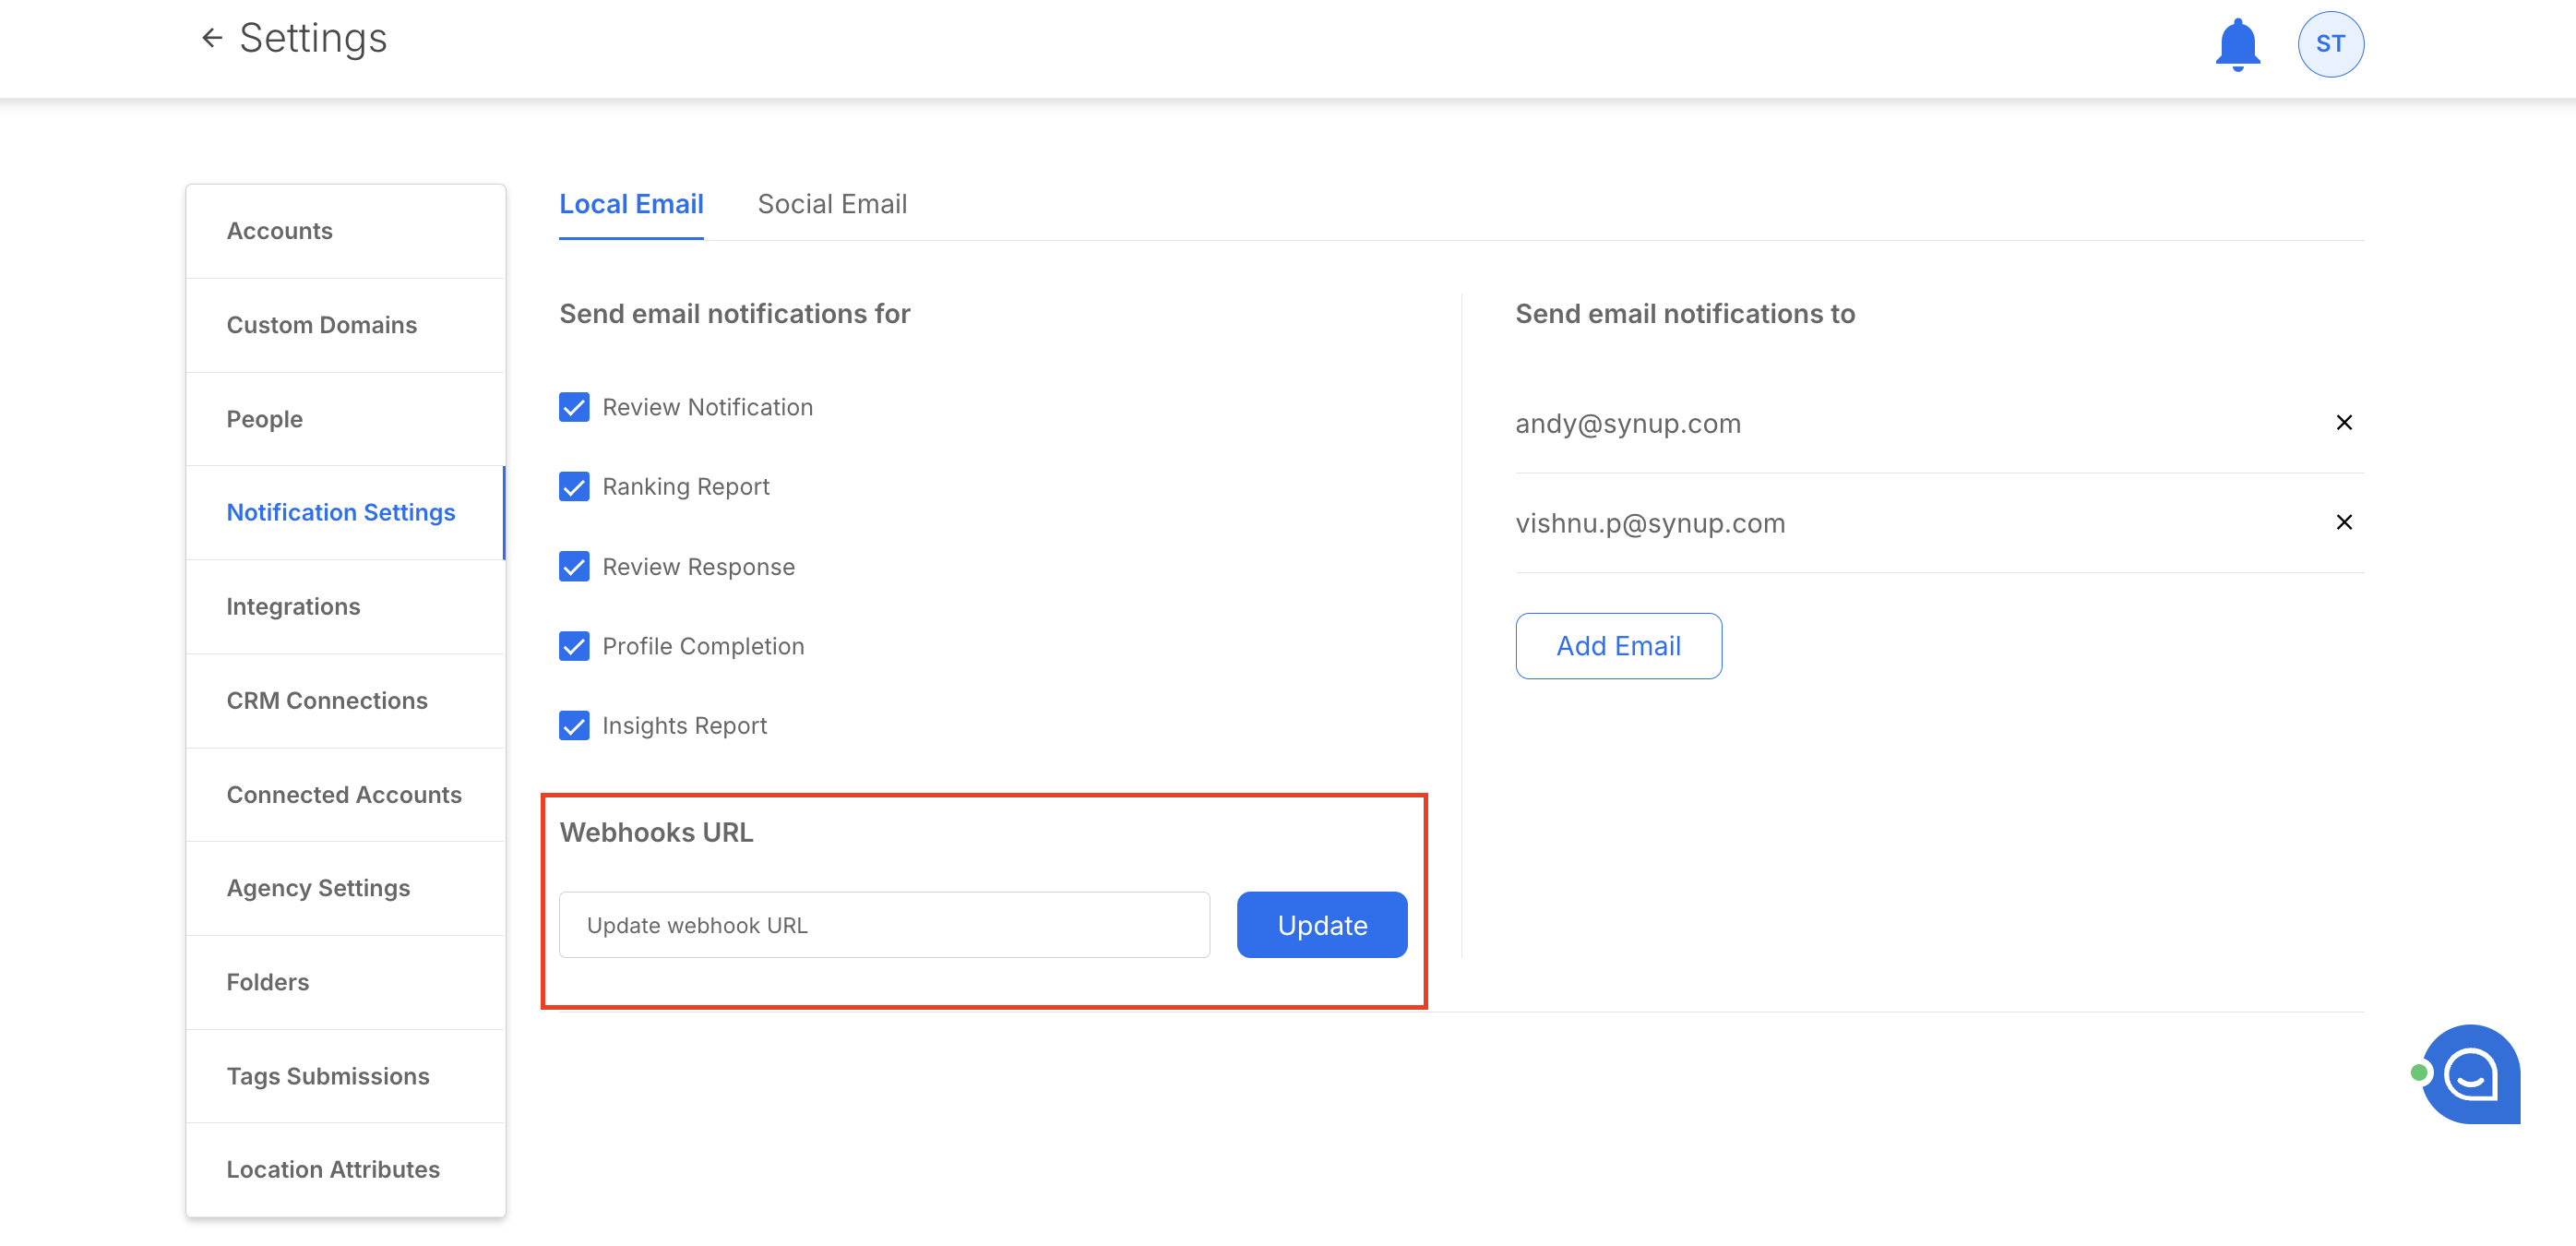The image size is (2576, 1246).
Task: Open CRM Connections settings
Action: coord(327,701)
